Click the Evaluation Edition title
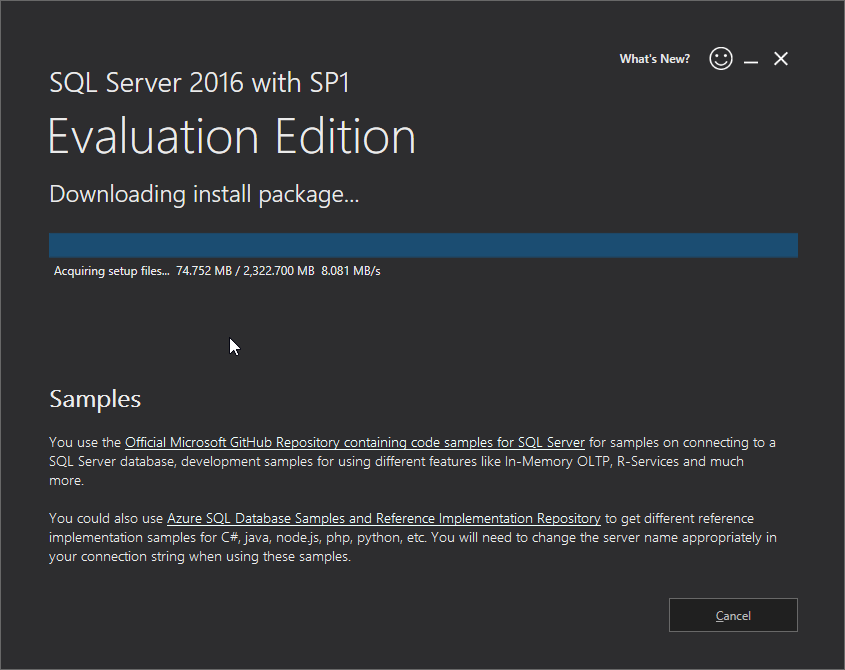Screen dimensions: 845x670 pyautogui.click(x=232, y=137)
